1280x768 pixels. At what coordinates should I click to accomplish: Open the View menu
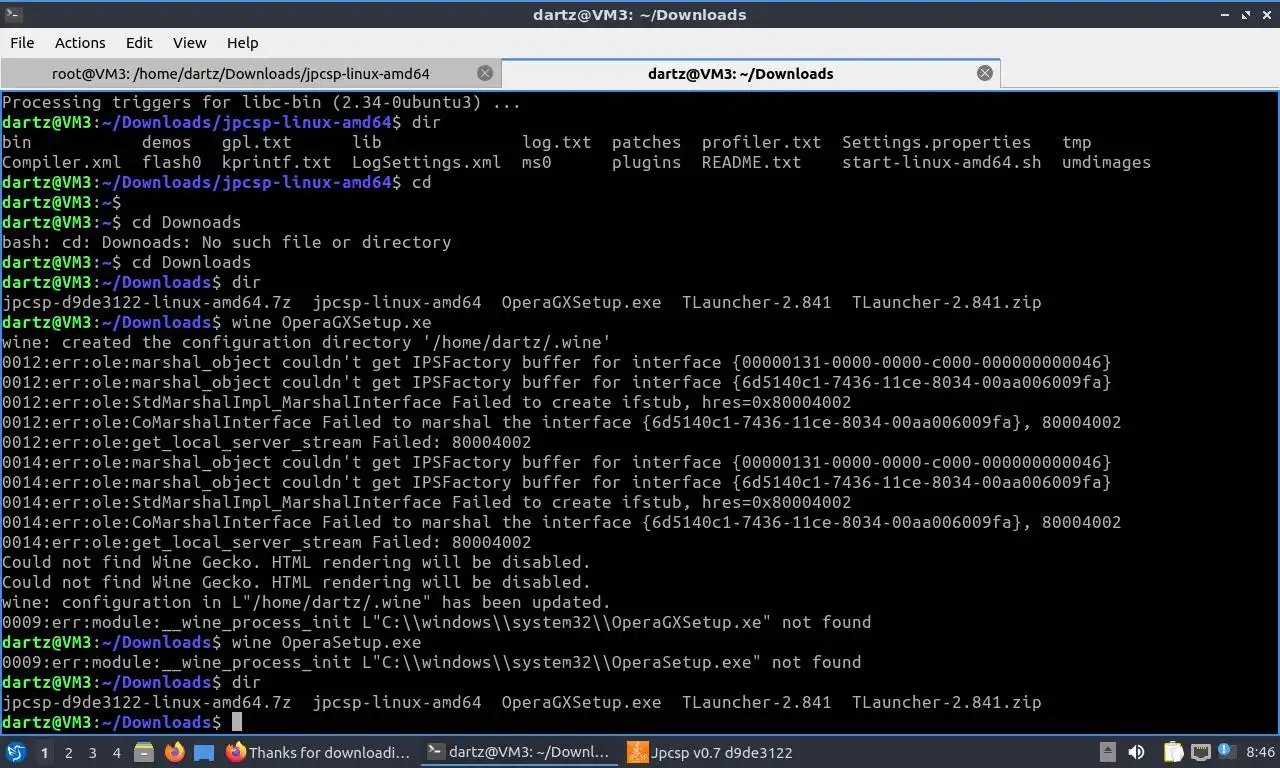click(x=190, y=43)
